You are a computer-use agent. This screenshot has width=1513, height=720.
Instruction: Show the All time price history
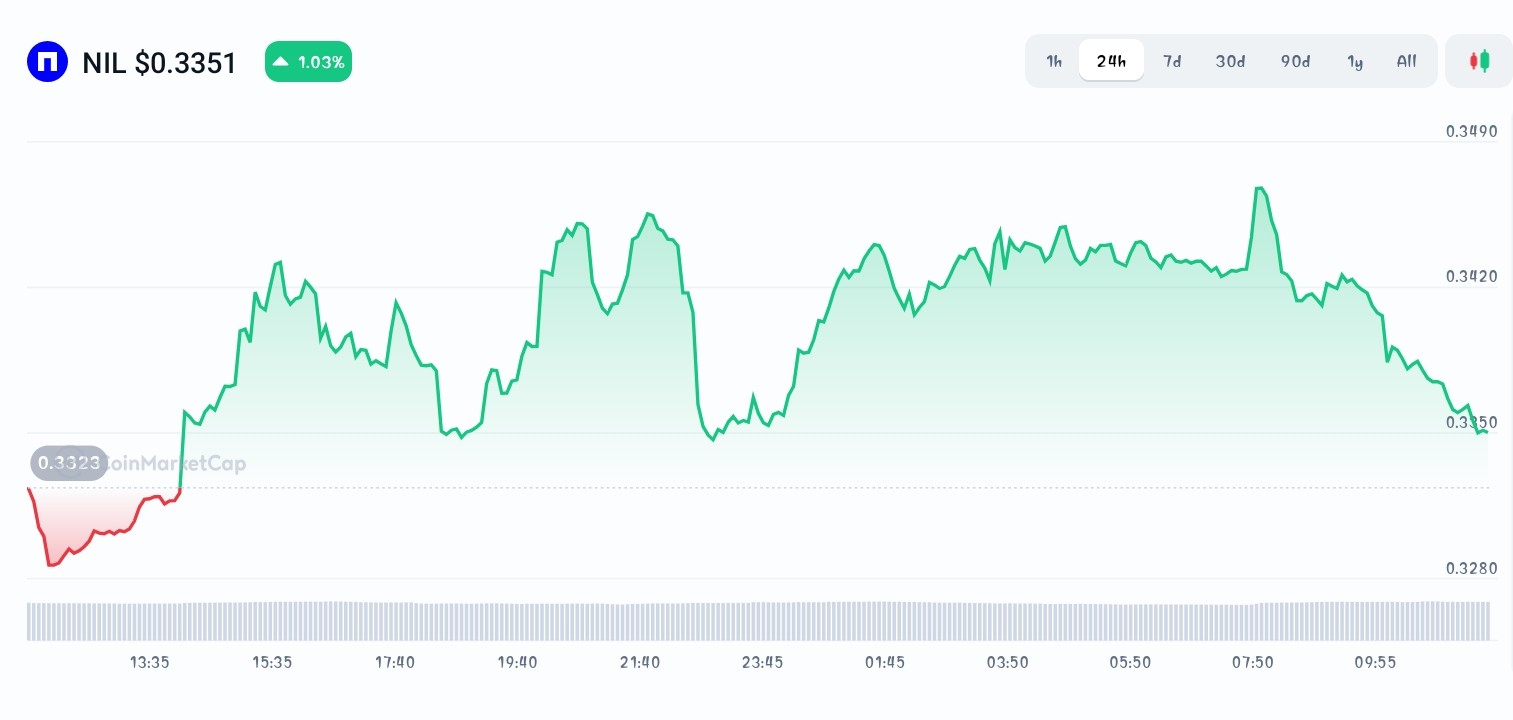pyautogui.click(x=1406, y=61)
